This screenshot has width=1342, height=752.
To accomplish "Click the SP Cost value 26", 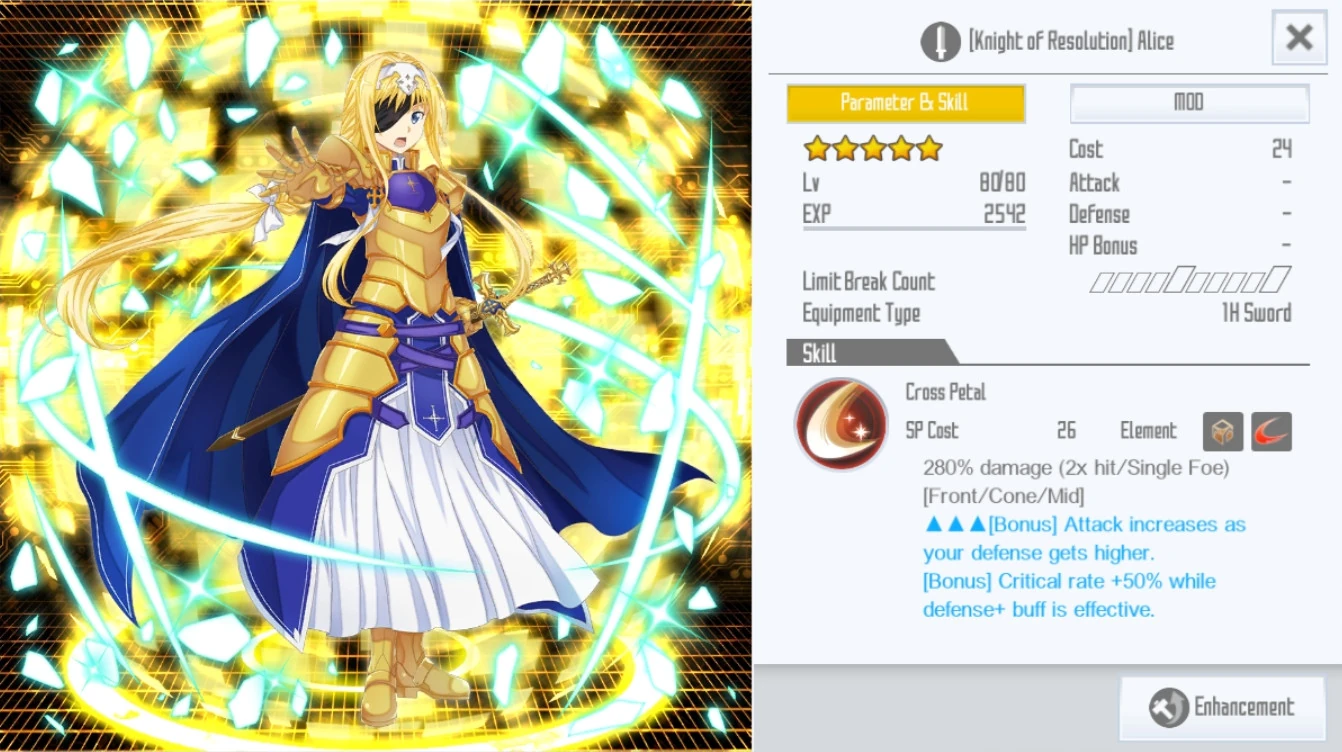I will [1066, 430].
